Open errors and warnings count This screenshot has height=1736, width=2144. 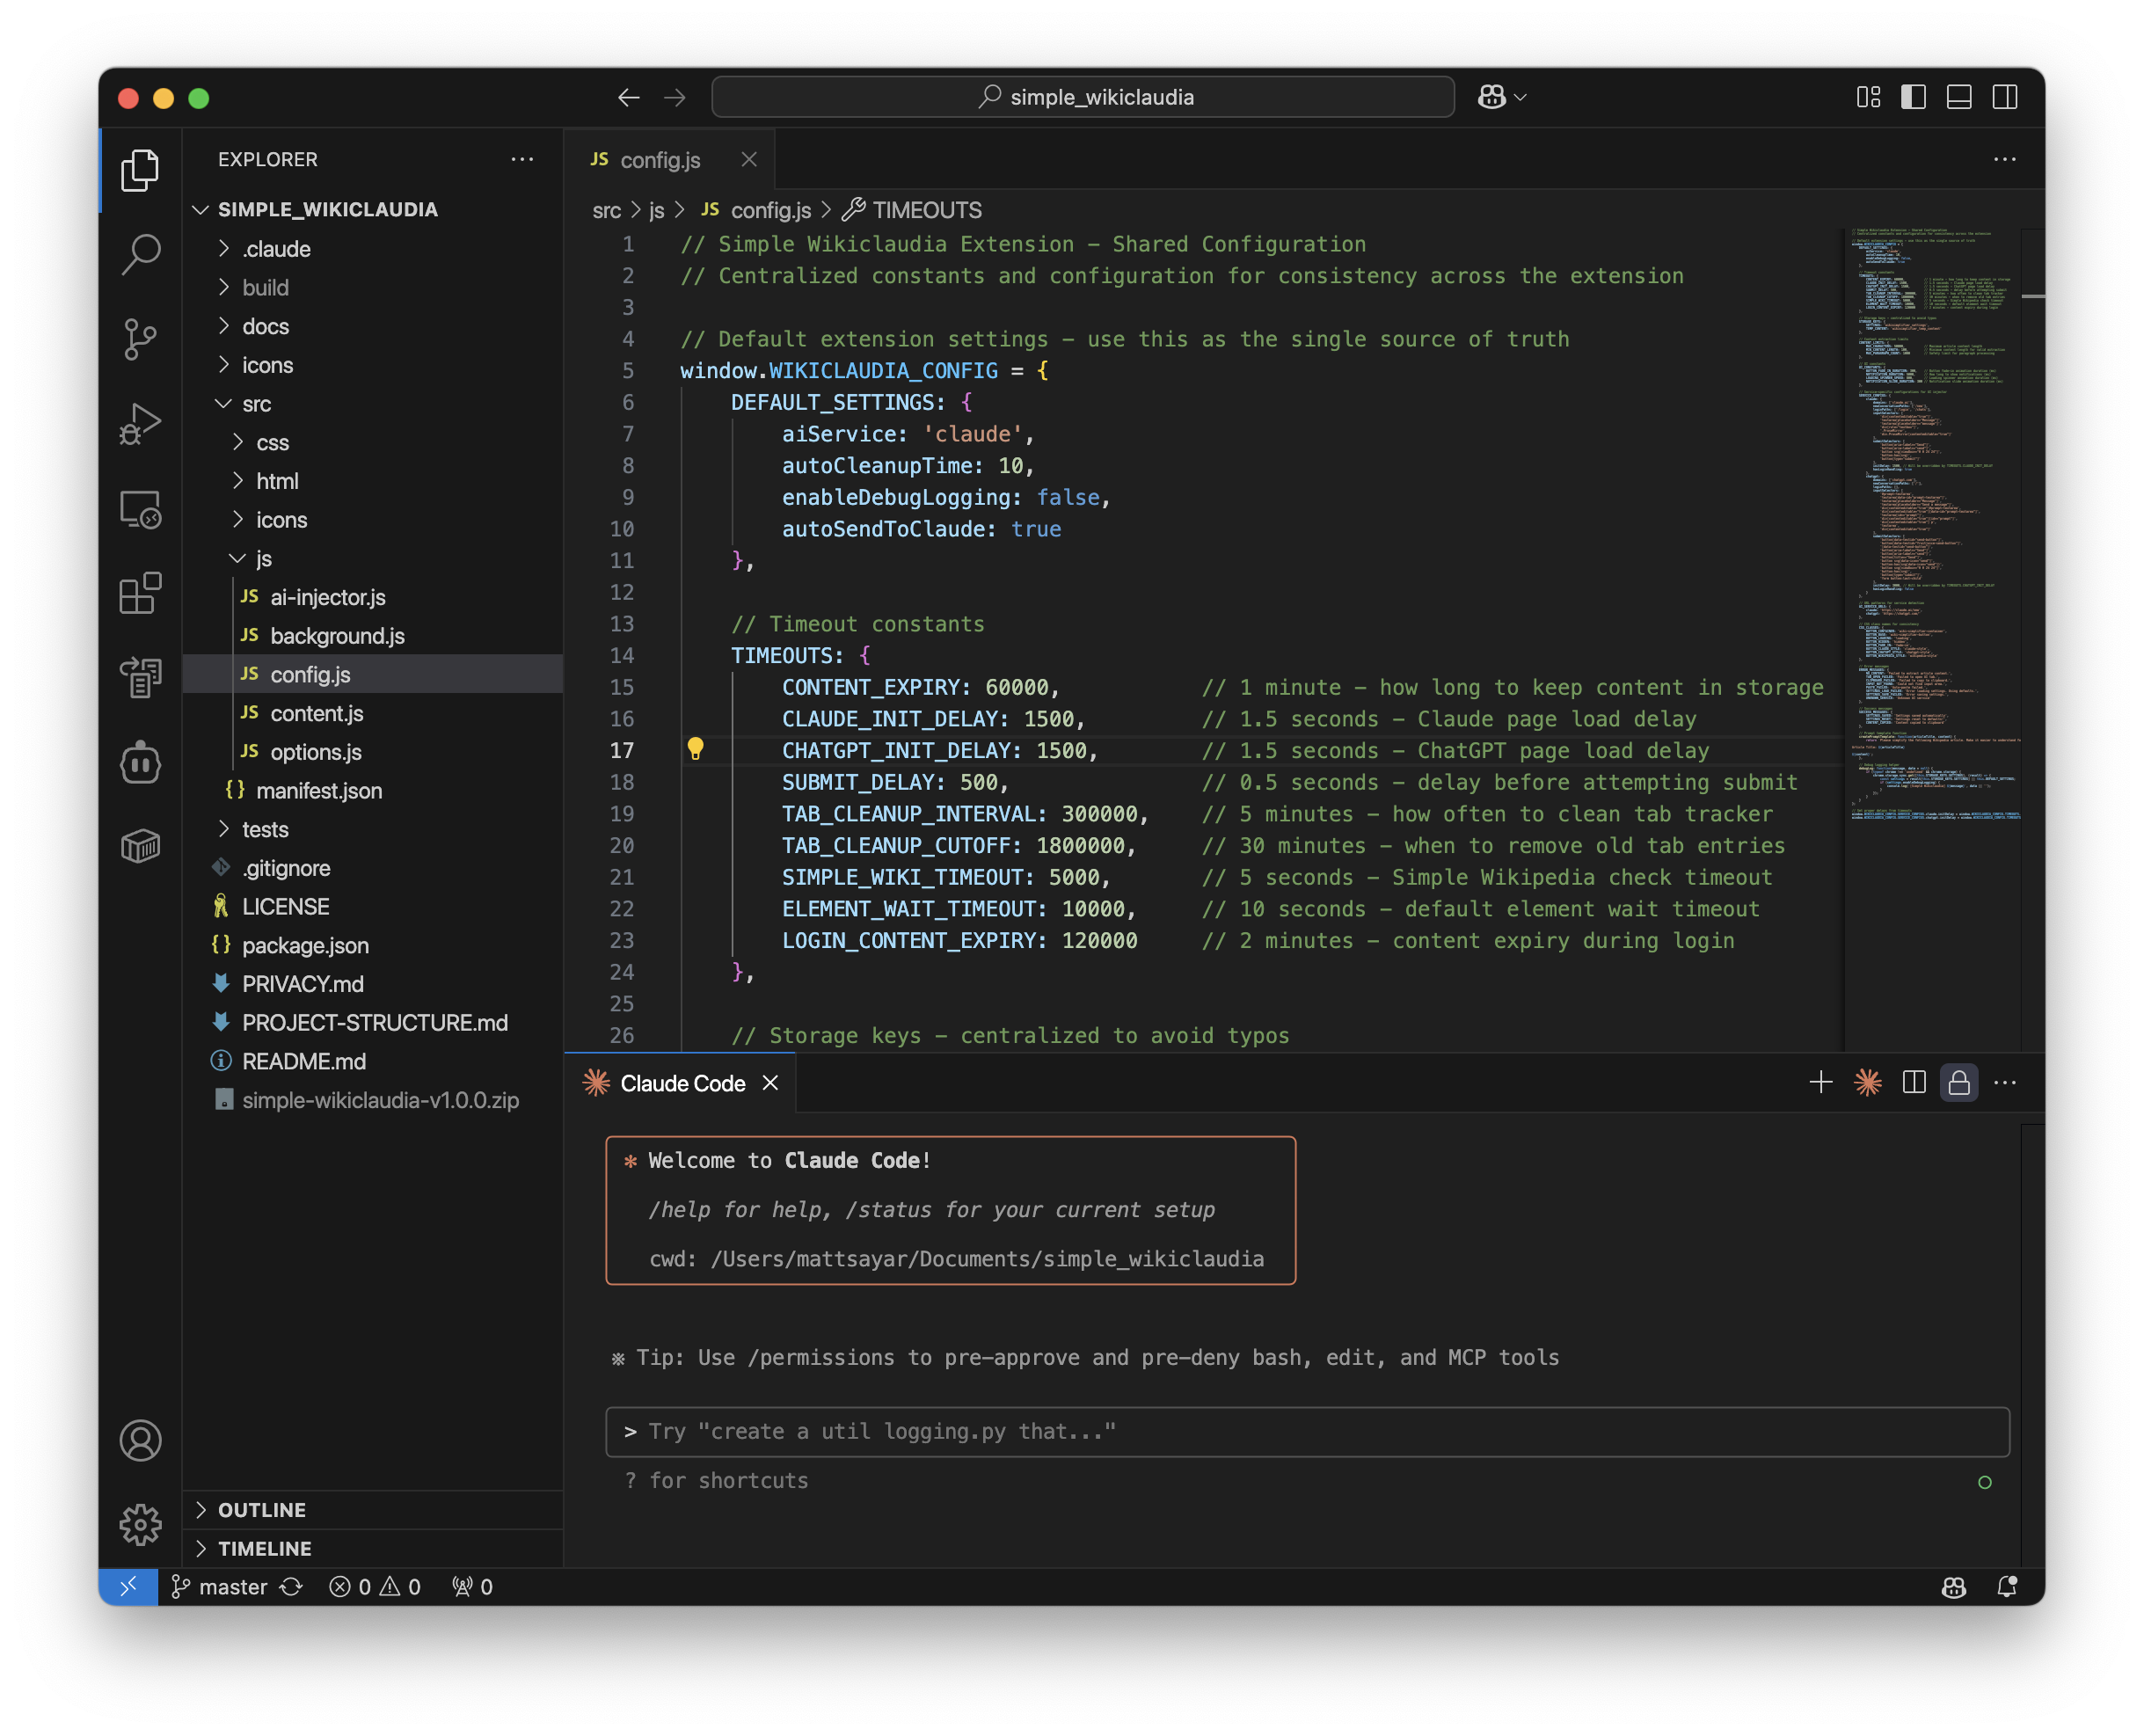375,1587
